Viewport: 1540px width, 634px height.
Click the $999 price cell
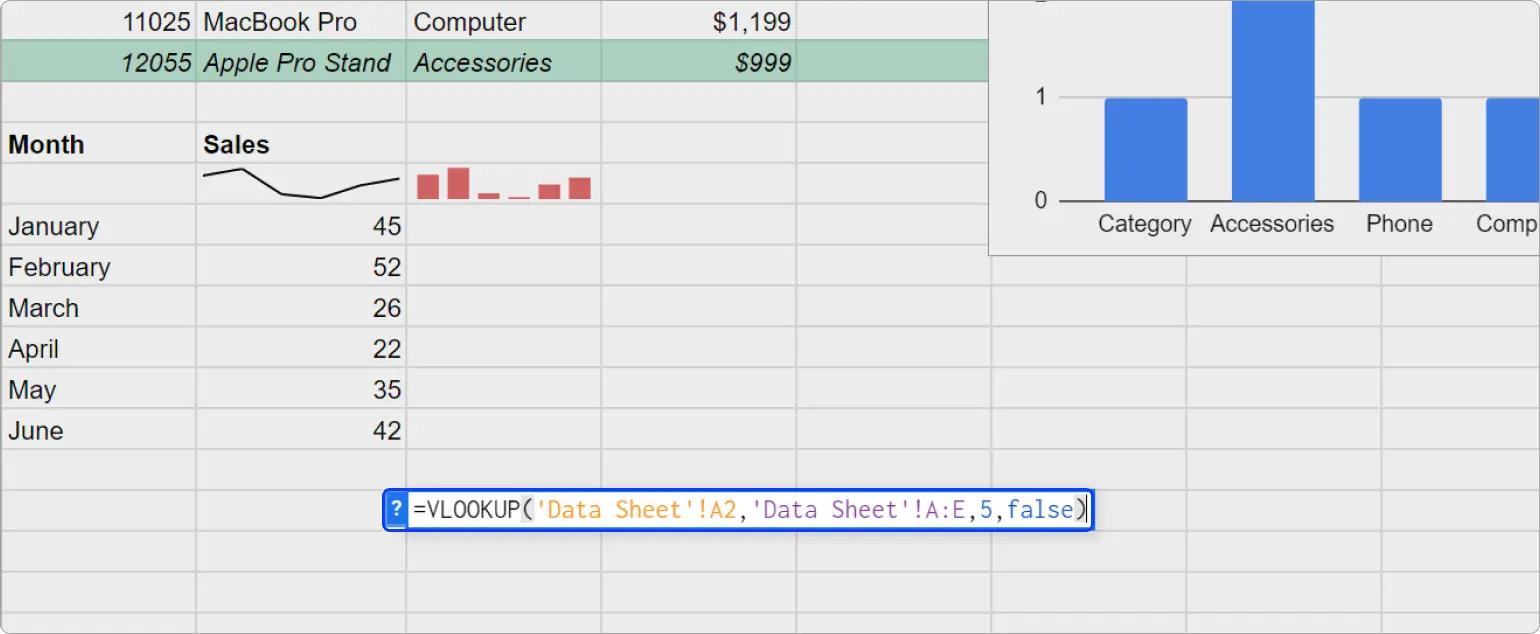pos(698,63)
